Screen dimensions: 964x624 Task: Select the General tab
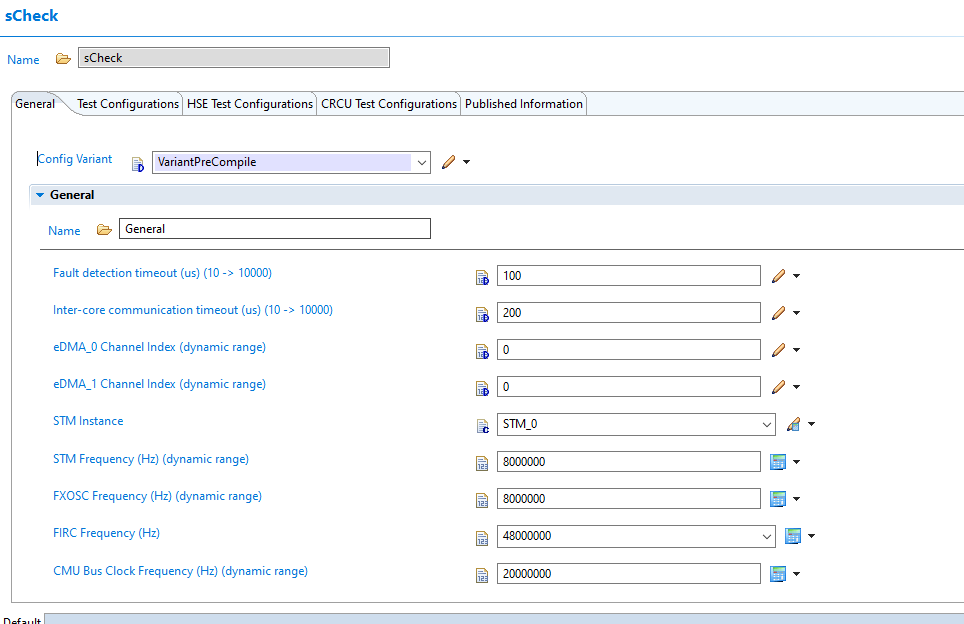(35, 104)
